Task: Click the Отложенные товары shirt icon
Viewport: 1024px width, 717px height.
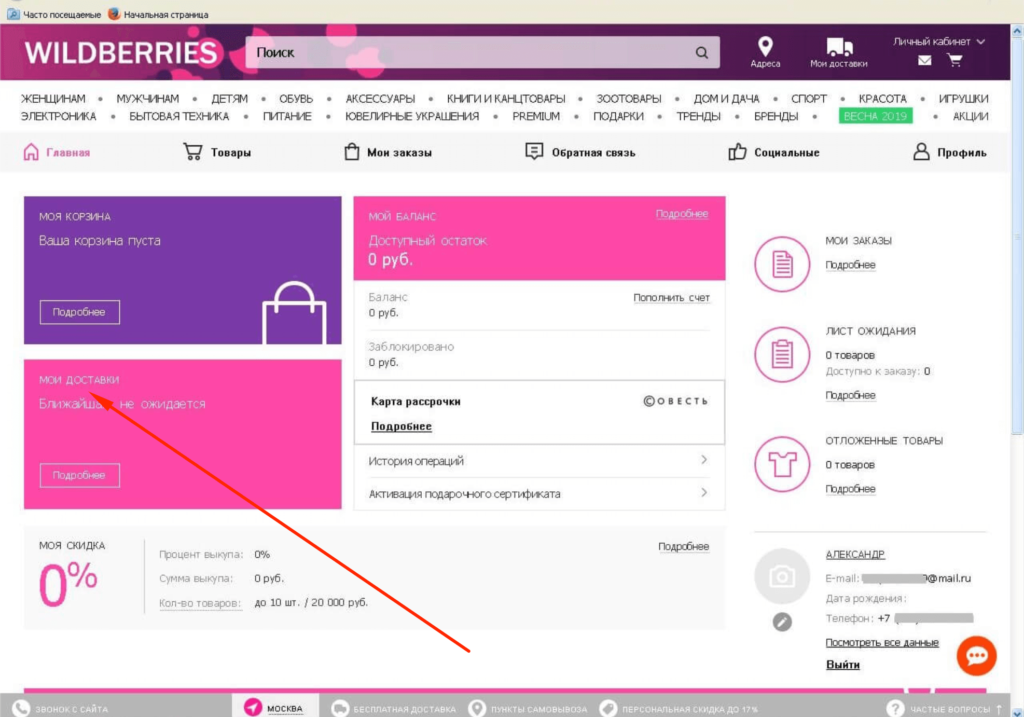Action: tap(781, 464)
